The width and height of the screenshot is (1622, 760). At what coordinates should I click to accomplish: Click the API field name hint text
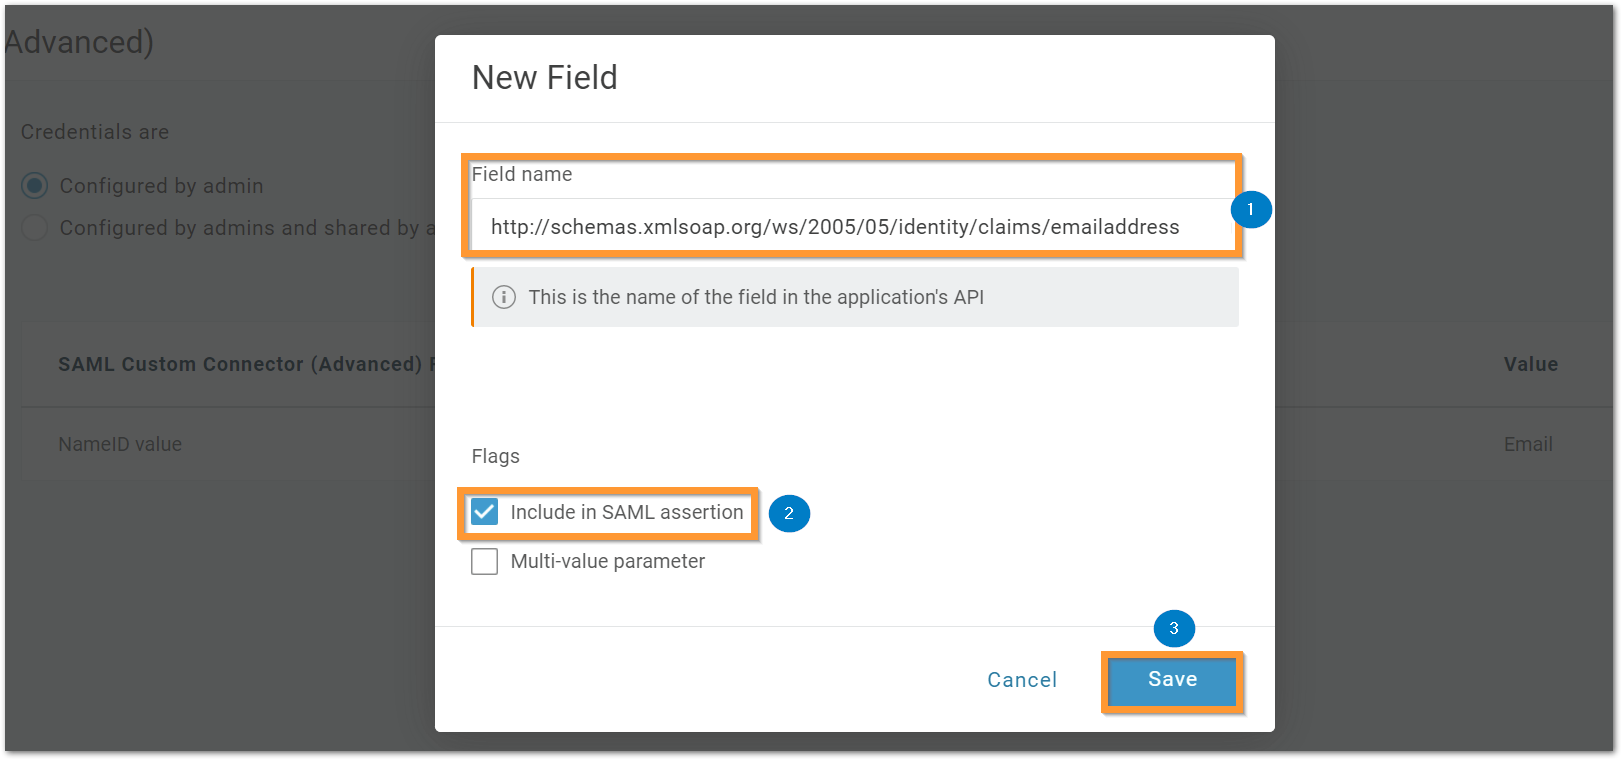click(756, 297)
